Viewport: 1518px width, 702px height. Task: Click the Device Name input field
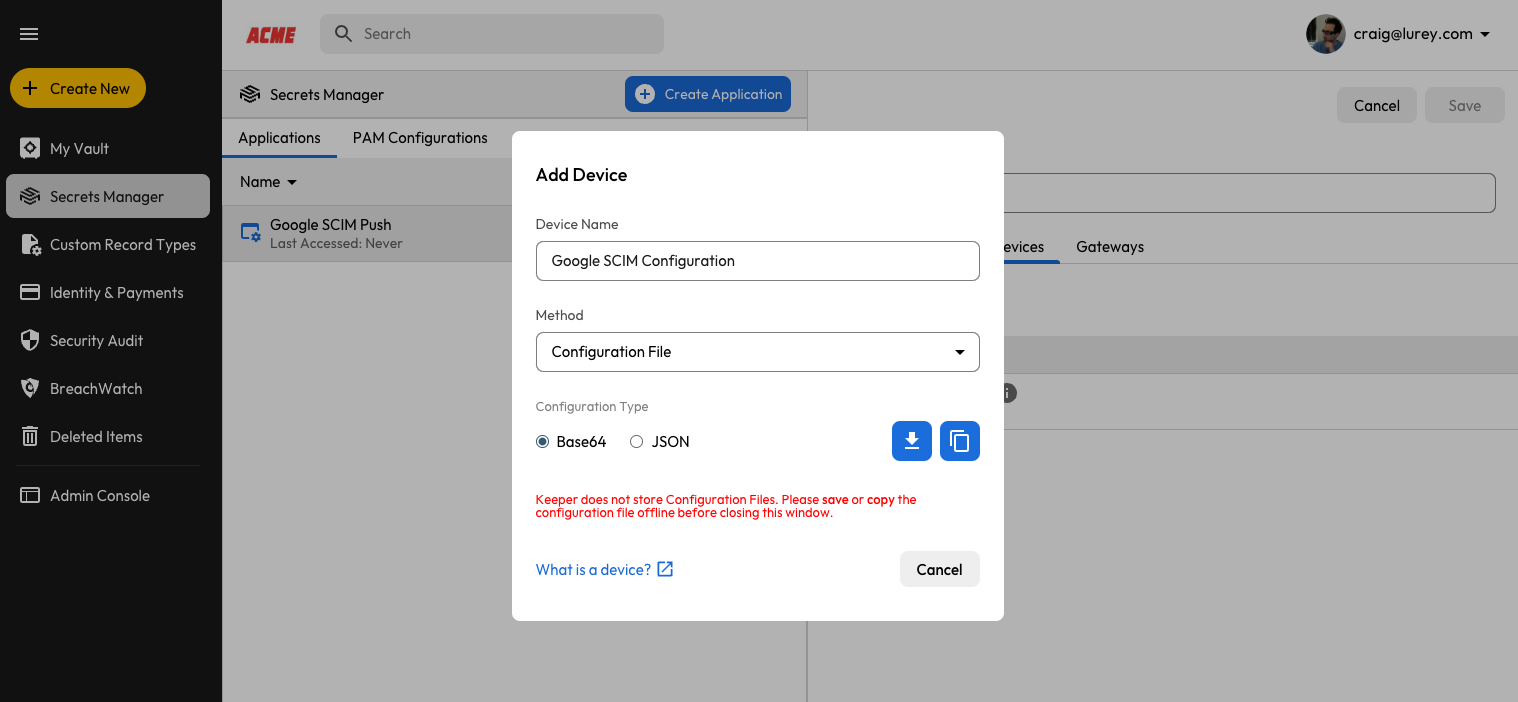point(757,261)
